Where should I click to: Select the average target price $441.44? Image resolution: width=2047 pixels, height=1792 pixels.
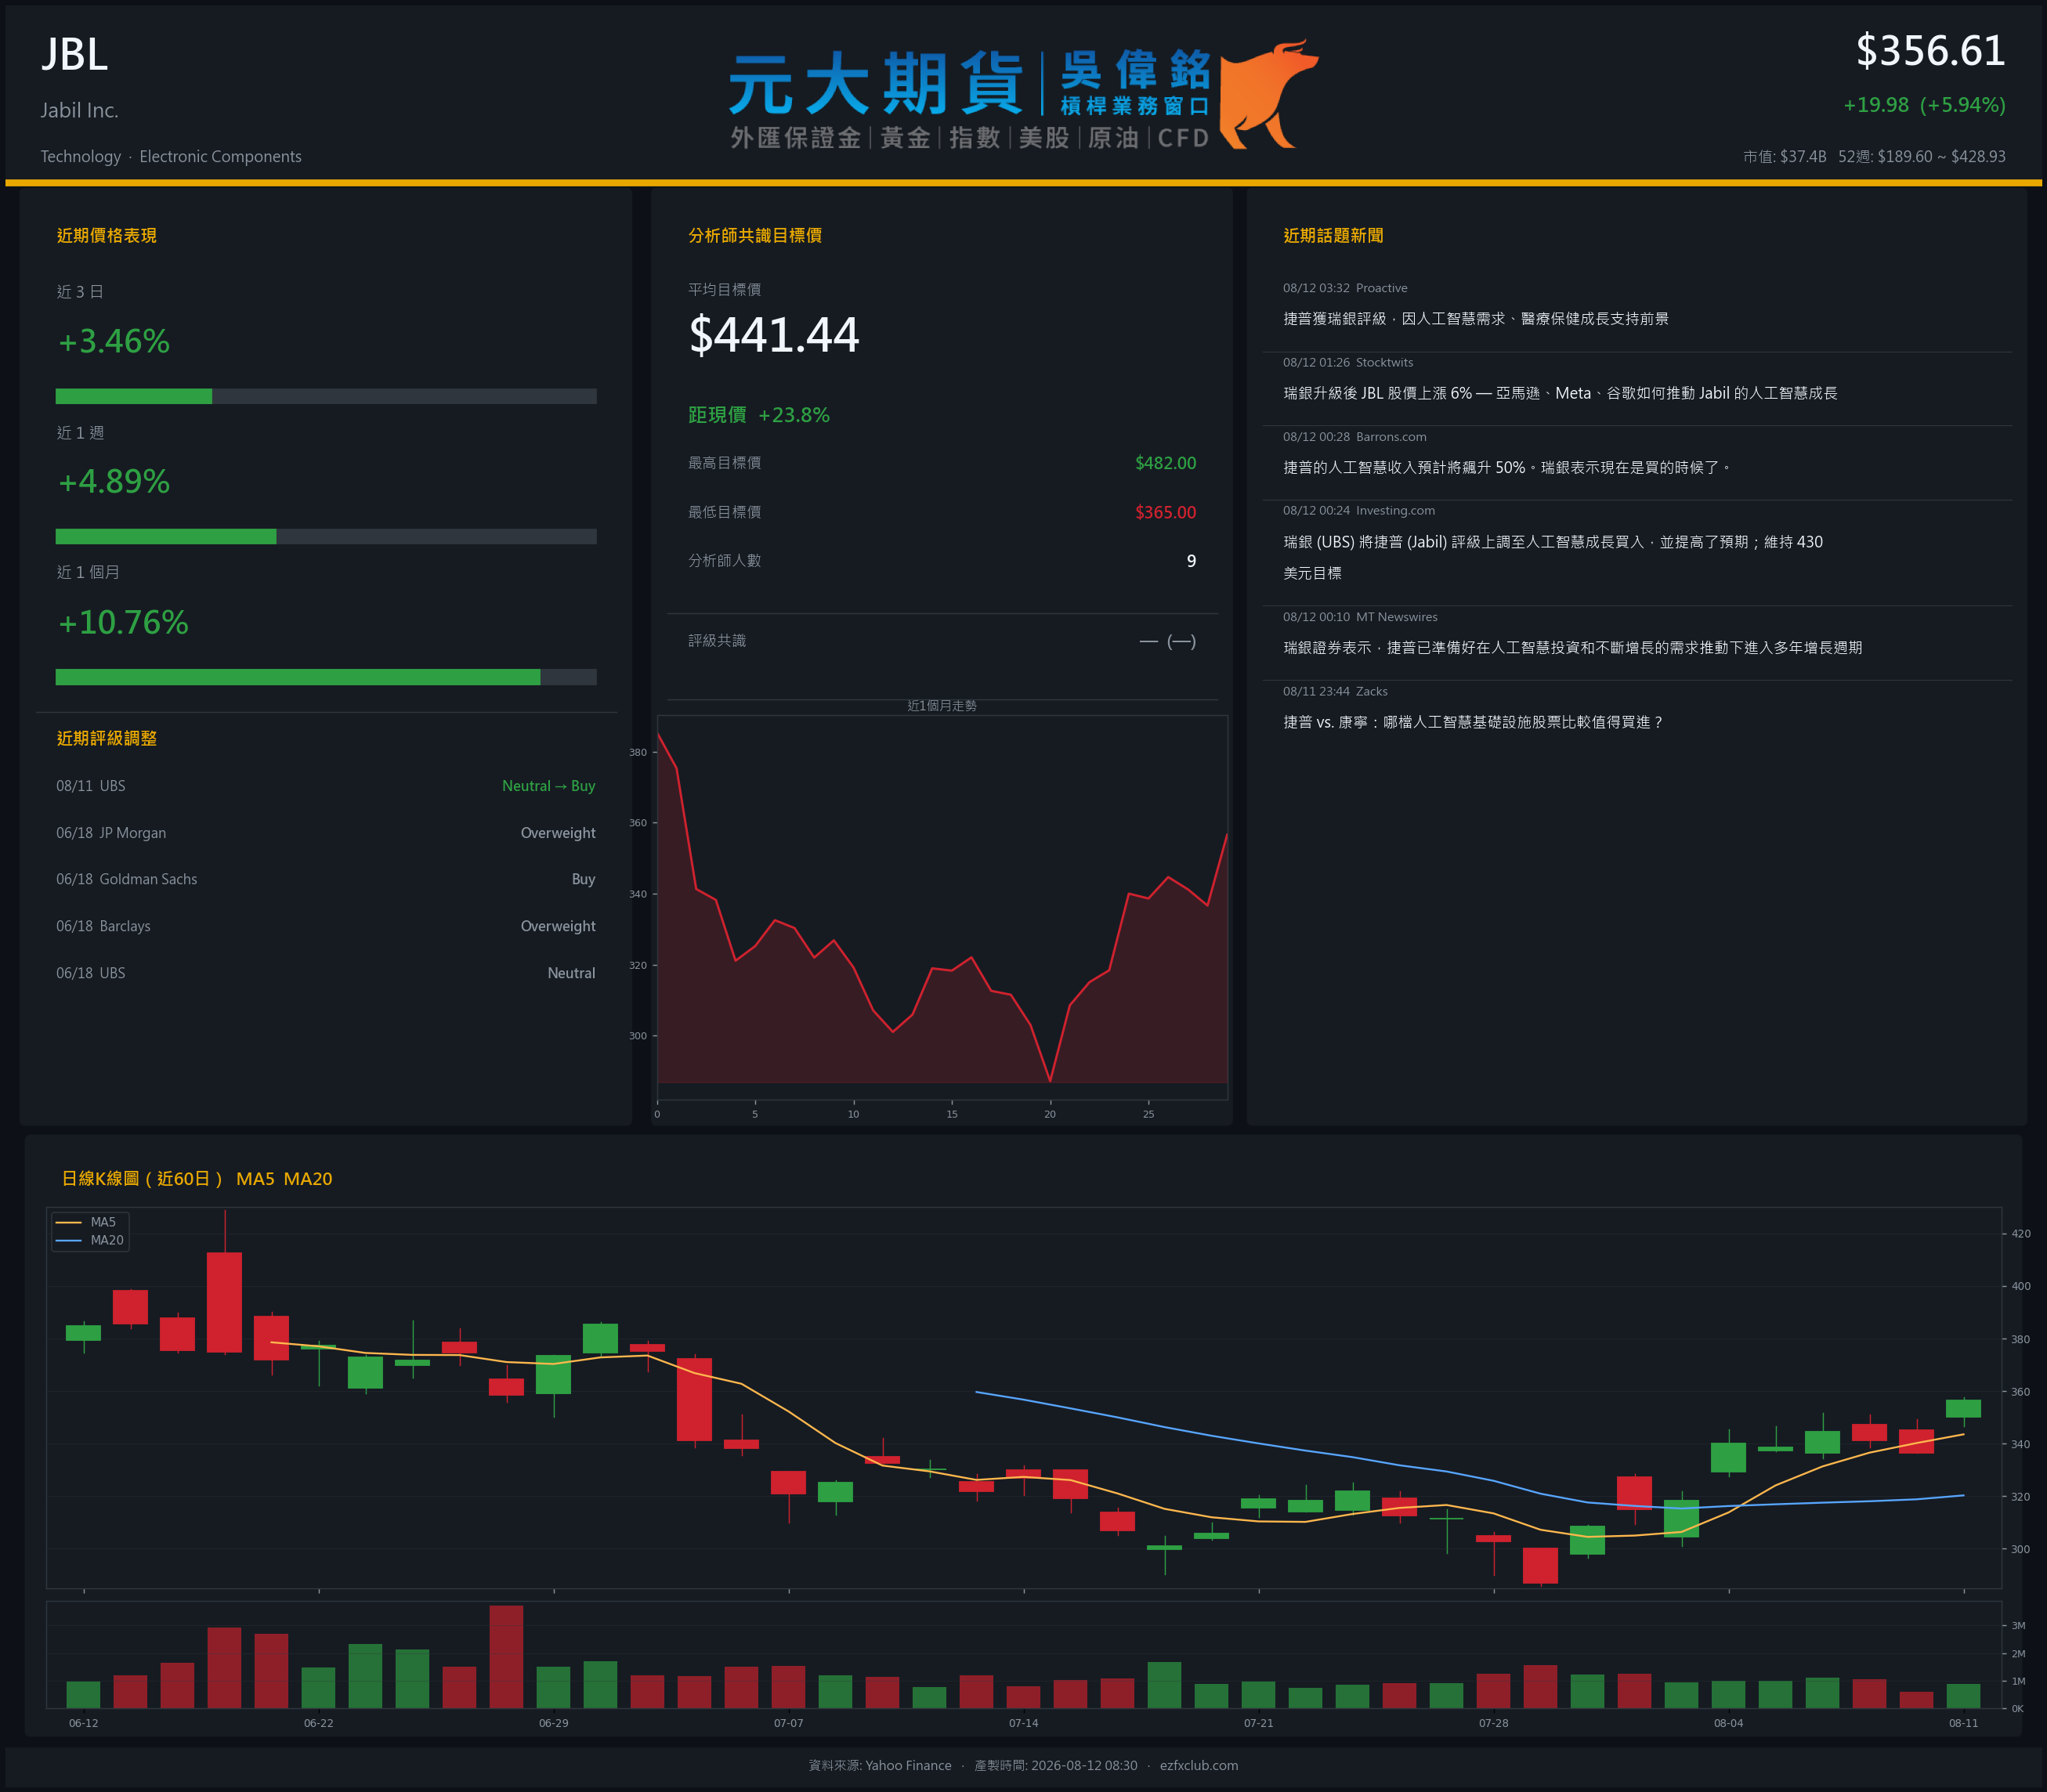tap(774, 334)
